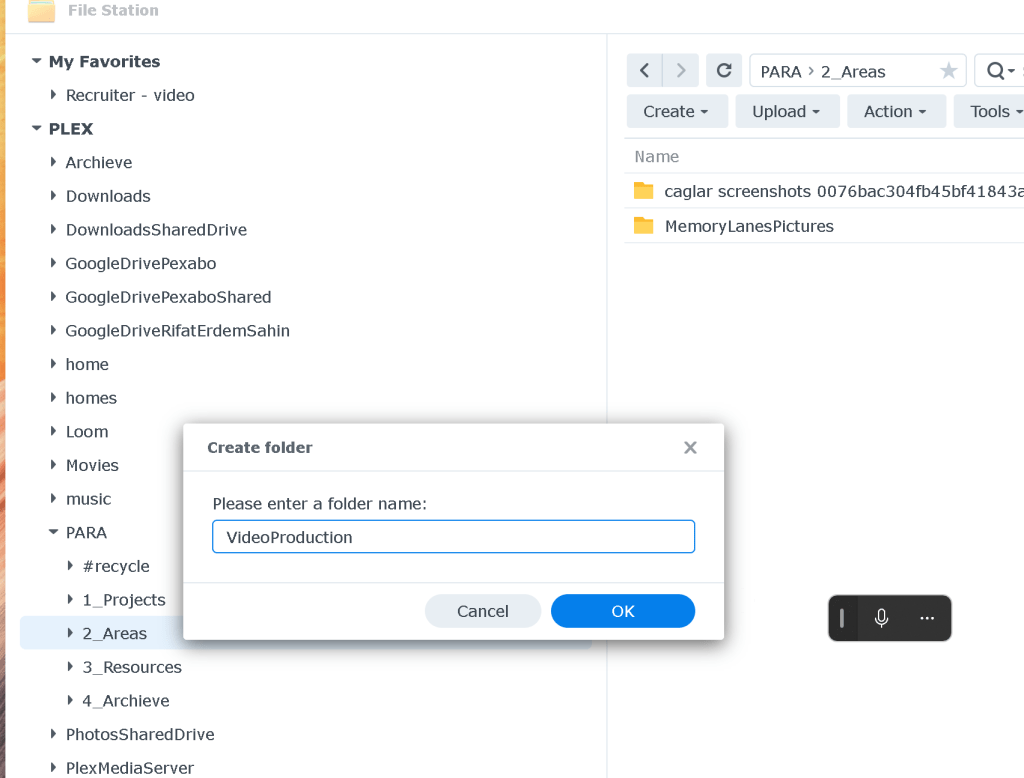Select the homes folder in tree
Image resolution: width=1024 pixels, height=778 pixels.
click(91, 398)
